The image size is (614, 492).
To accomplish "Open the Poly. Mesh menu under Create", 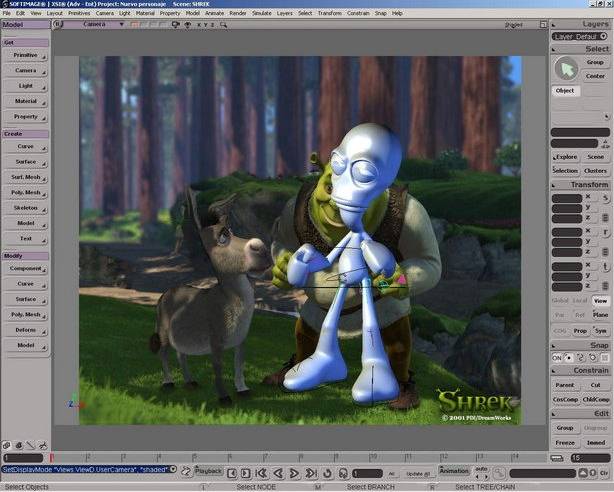I will (x=25, y=193).
